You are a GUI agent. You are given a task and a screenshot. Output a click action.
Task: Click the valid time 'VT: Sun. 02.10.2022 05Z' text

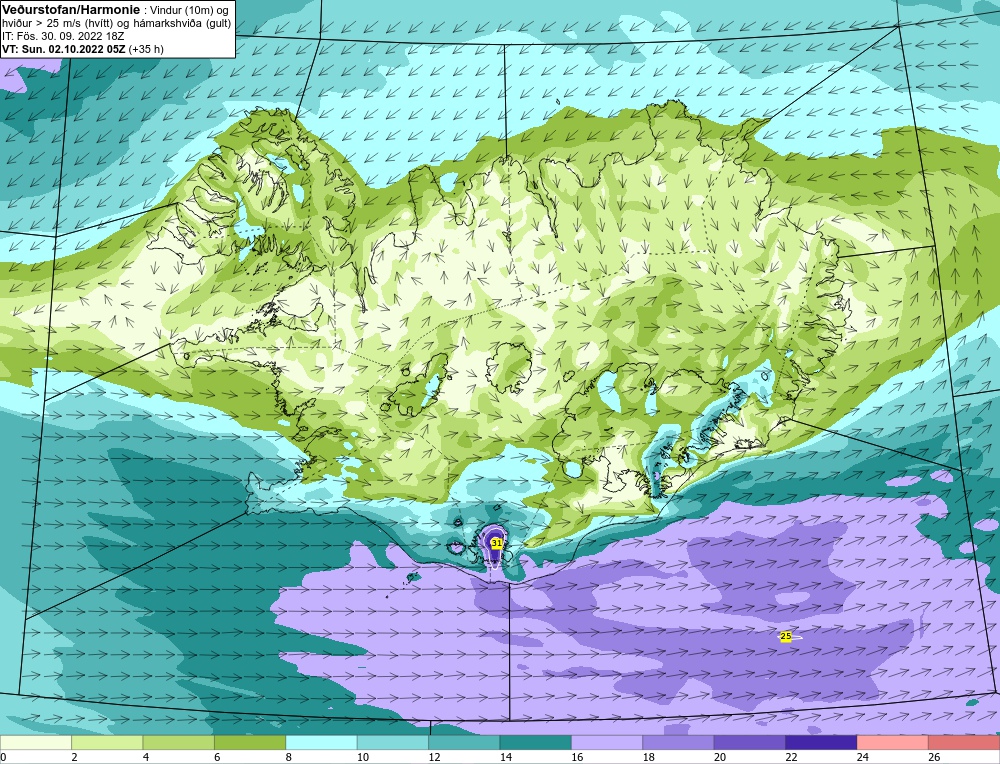pyautogui.click(x=65, y=49)
